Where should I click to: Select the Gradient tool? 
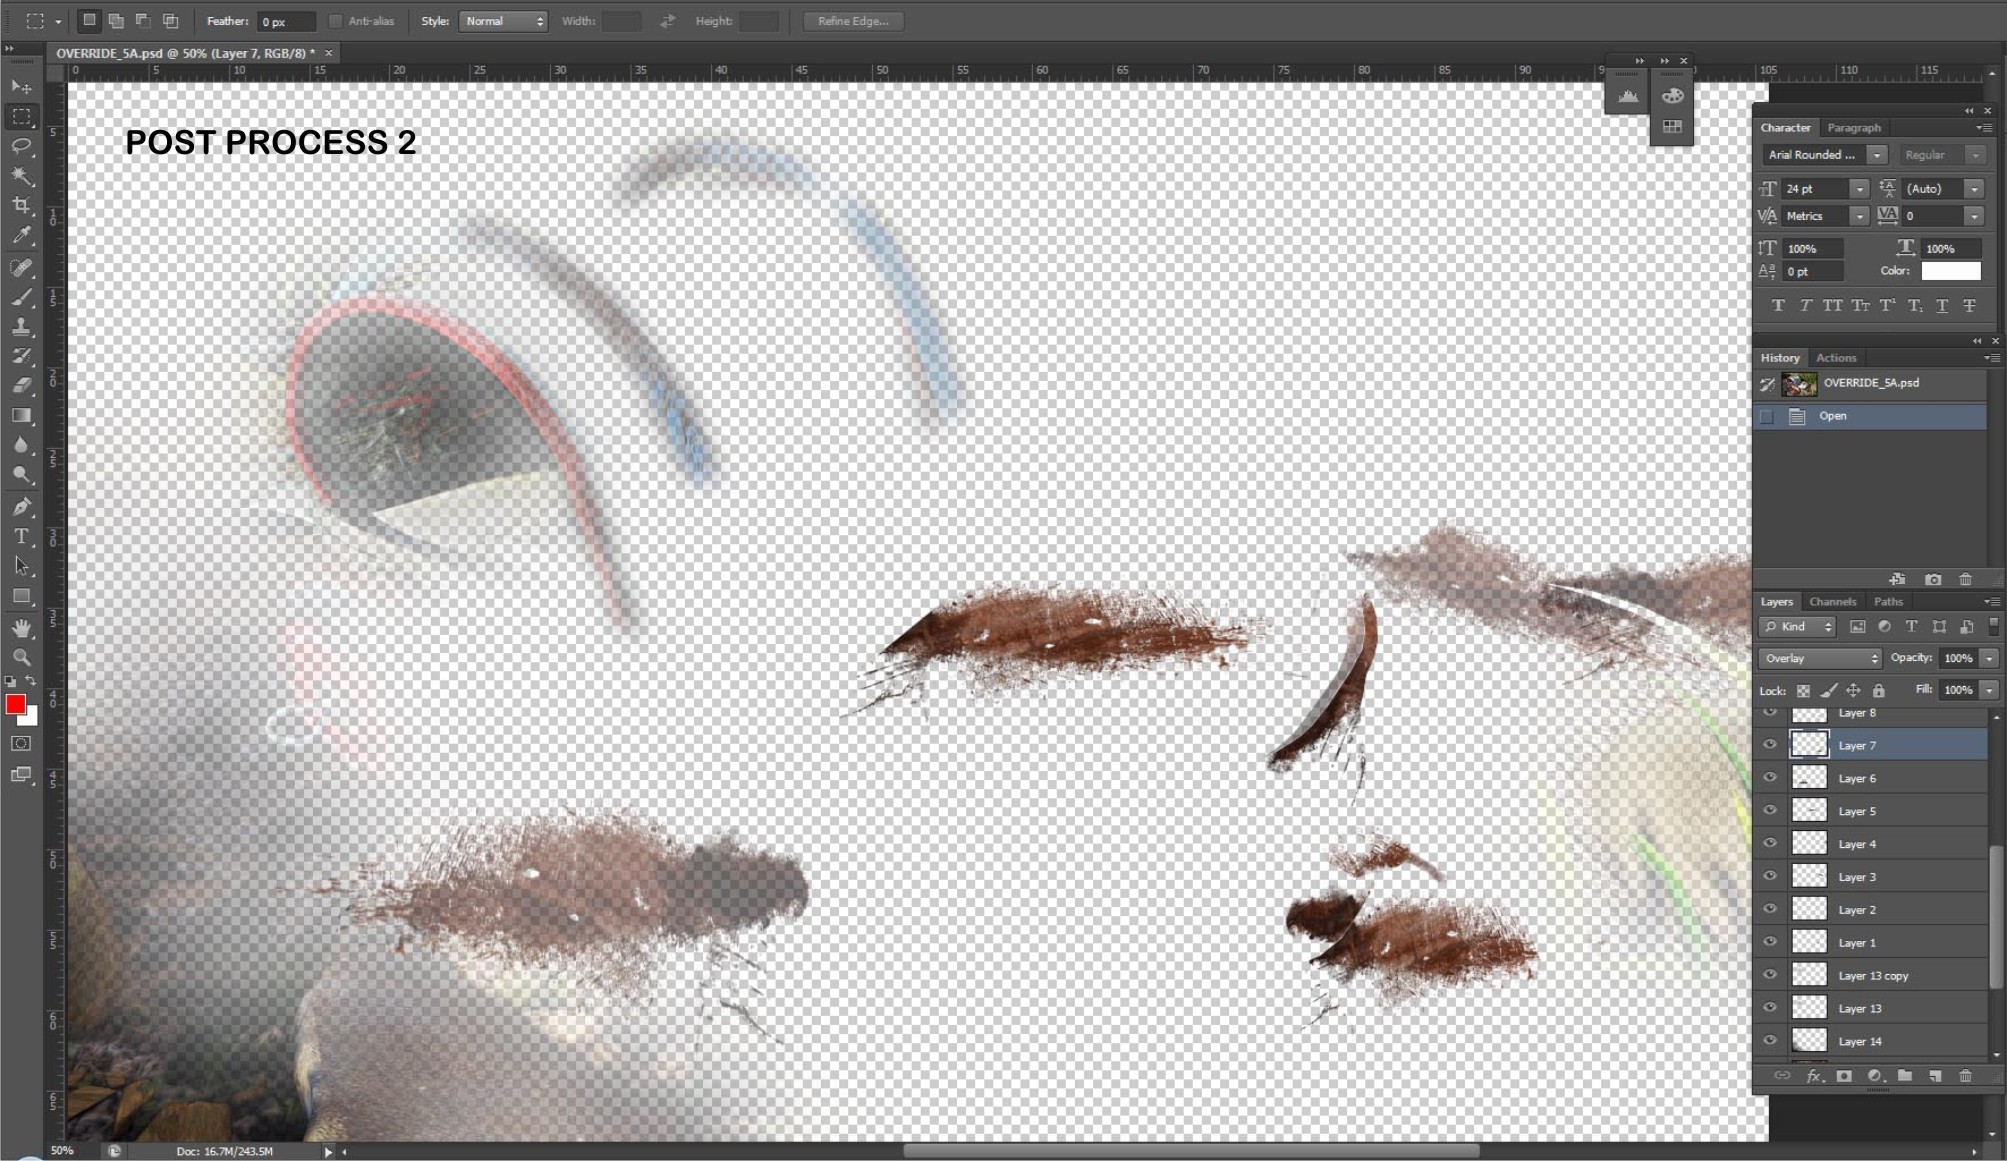[21, 416]
